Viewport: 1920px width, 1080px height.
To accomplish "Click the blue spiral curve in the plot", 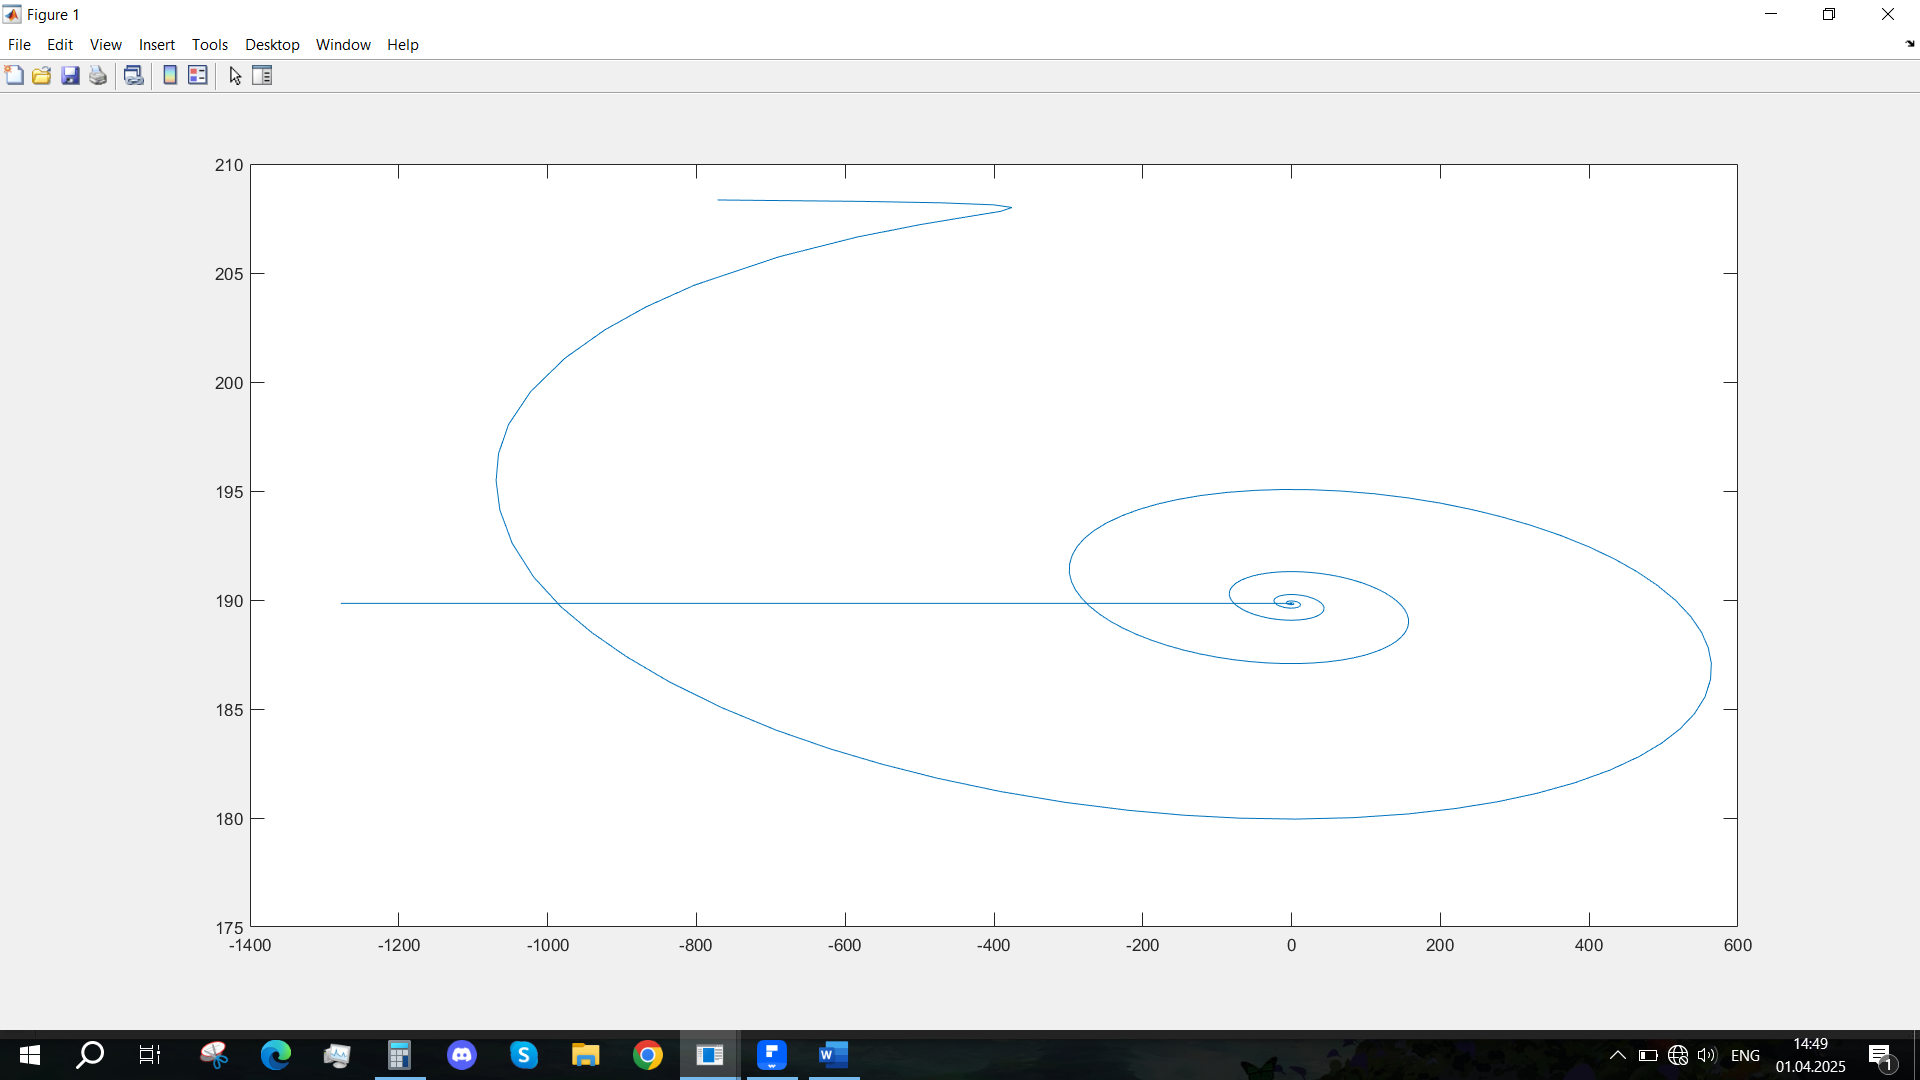I will click(x=1292, y=818).
